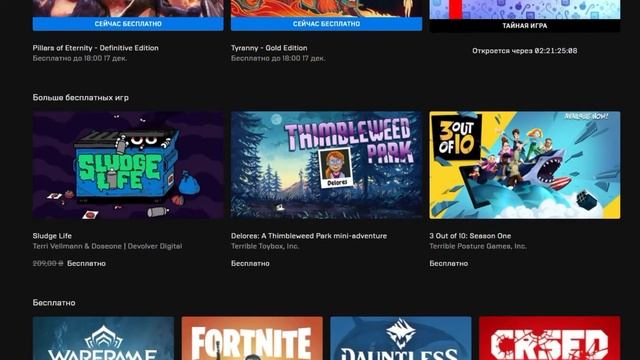Click the Tyranny cover artwork

327,8
